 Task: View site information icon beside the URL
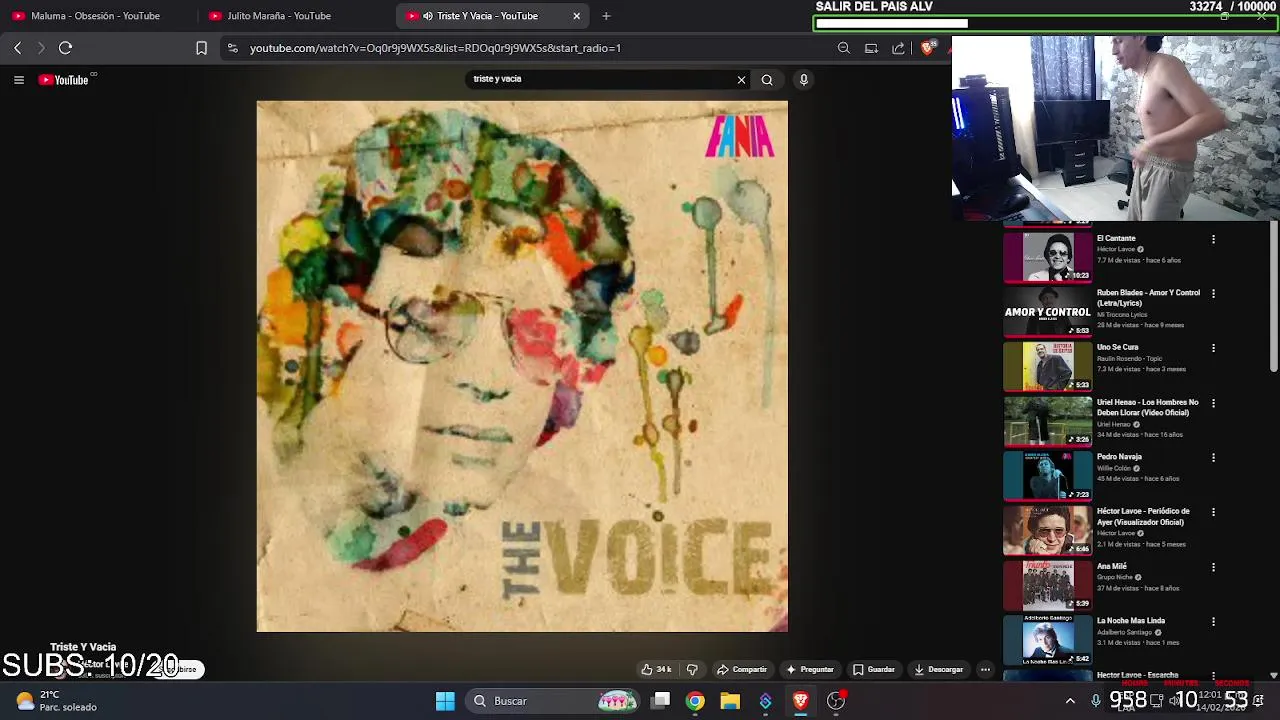click(x=232, y=48)
